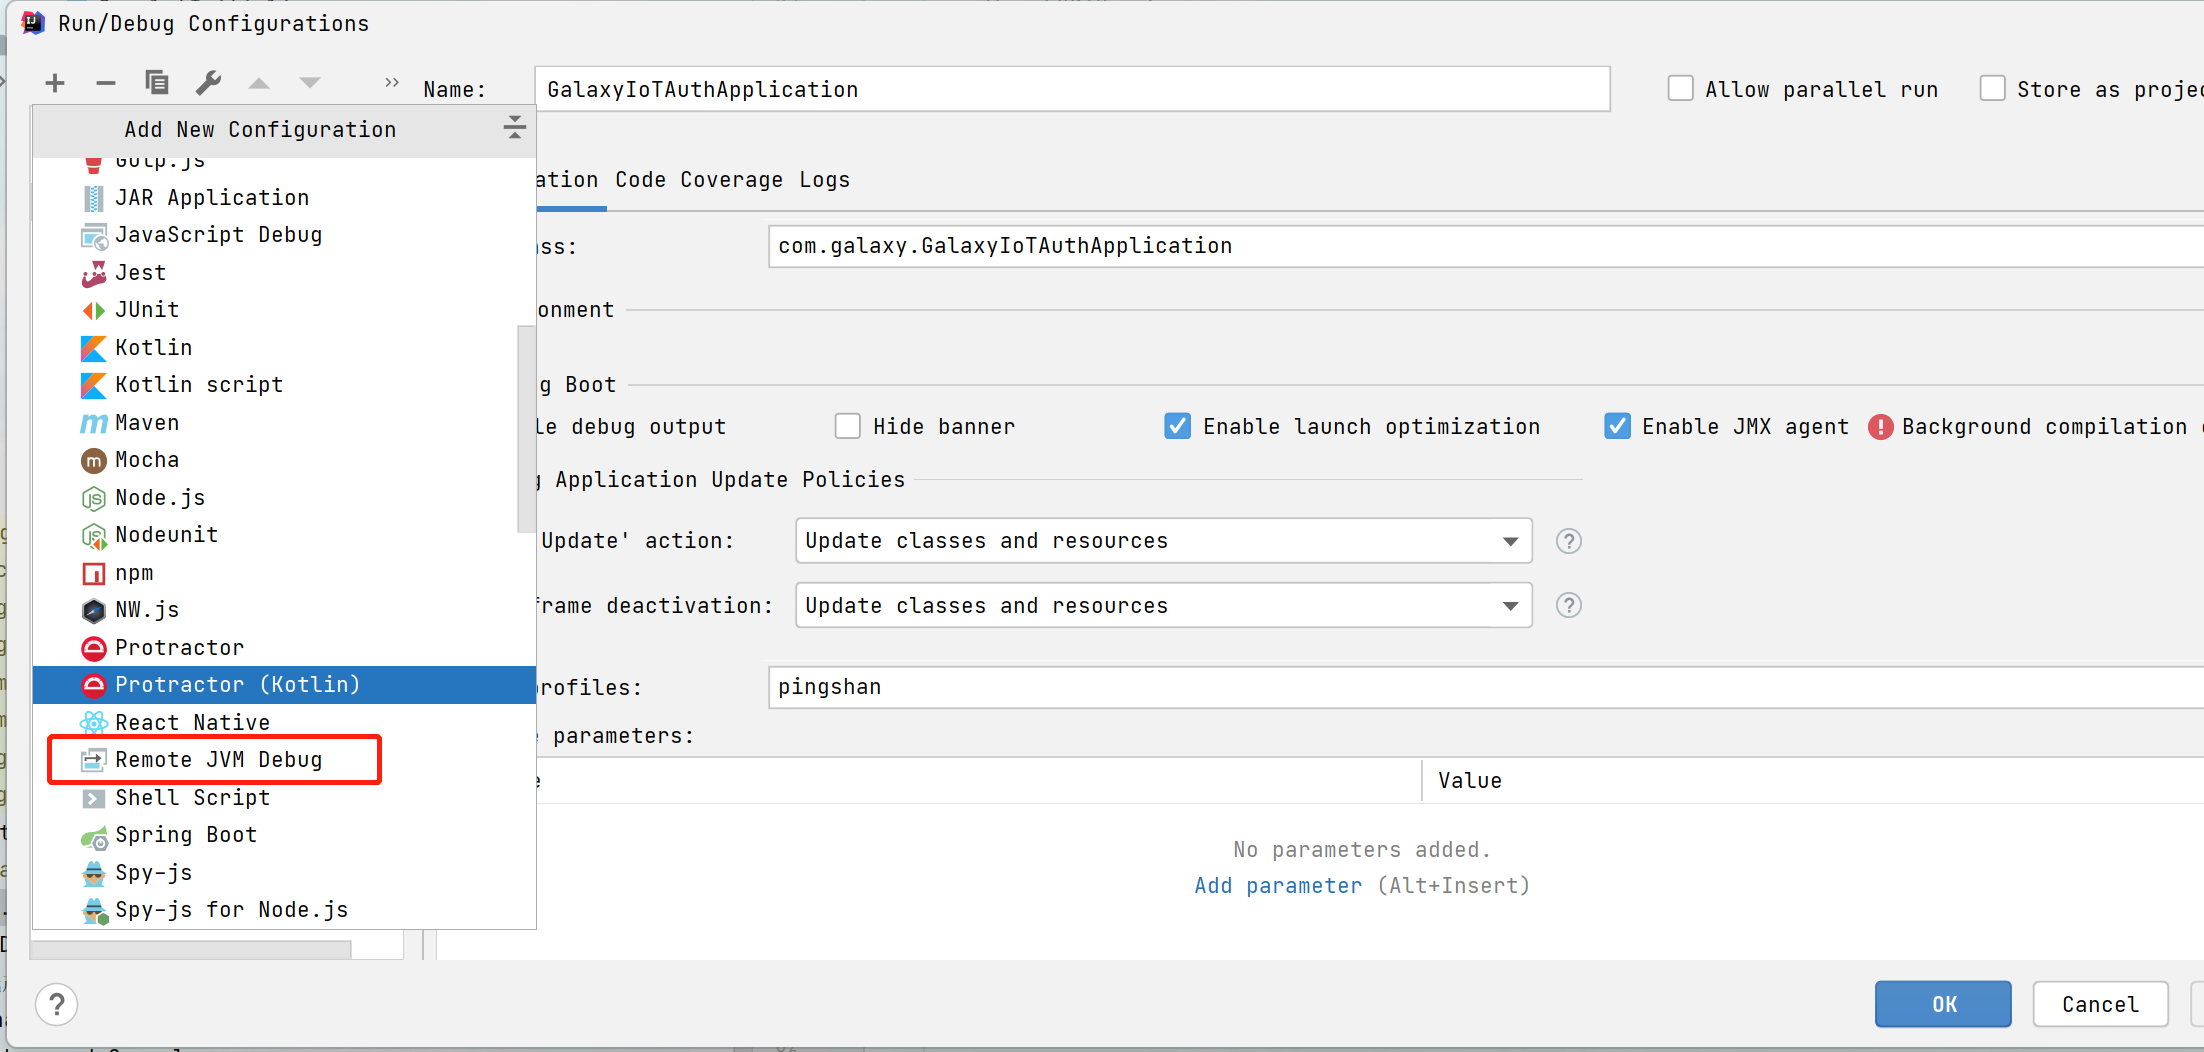The width and height of the screenshot is (2204, 1052).
Task: Choose npm configuration type
Action: (x=285, y=573)
